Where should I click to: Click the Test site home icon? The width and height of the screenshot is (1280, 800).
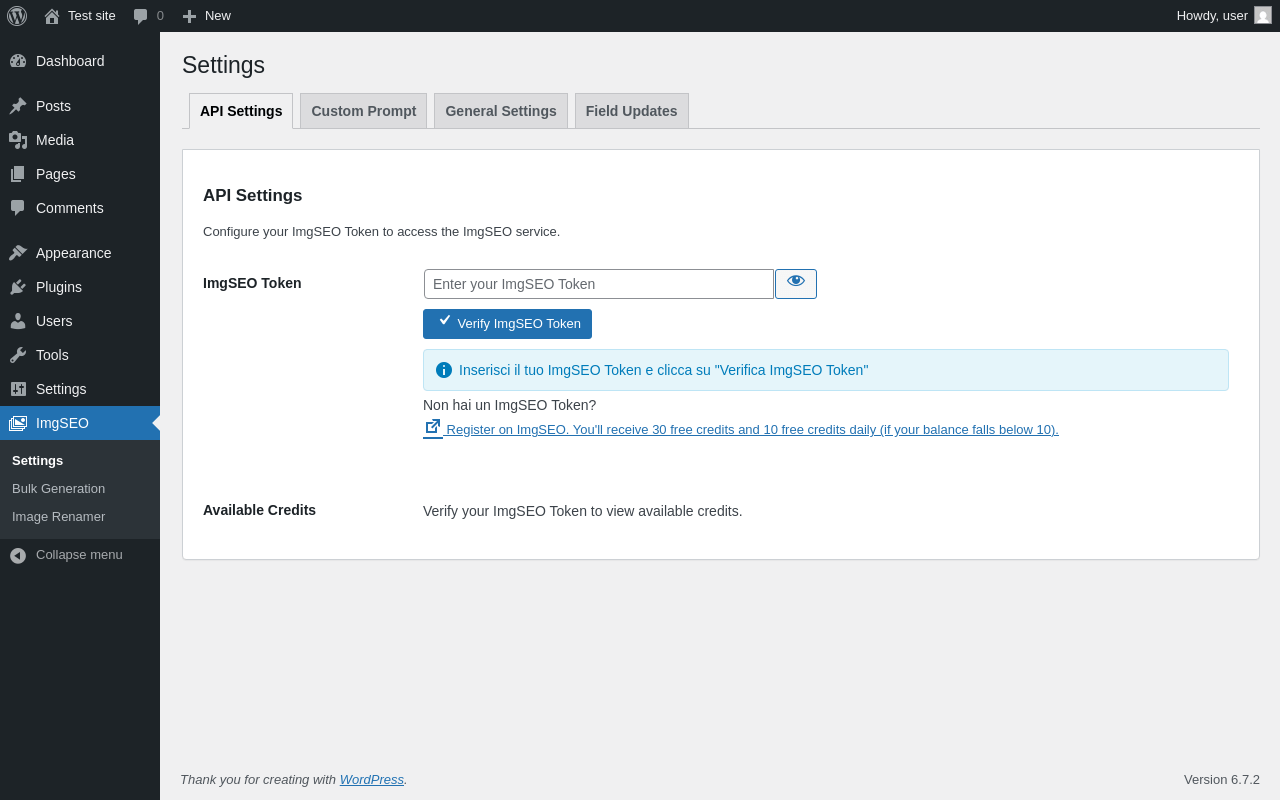pyautogui.click(x=52, y=16)
